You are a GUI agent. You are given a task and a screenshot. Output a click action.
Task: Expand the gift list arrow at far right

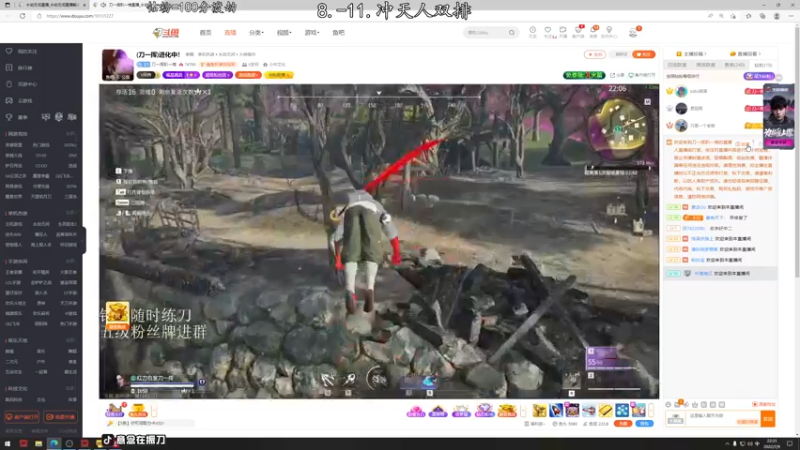tap(651, 410)
